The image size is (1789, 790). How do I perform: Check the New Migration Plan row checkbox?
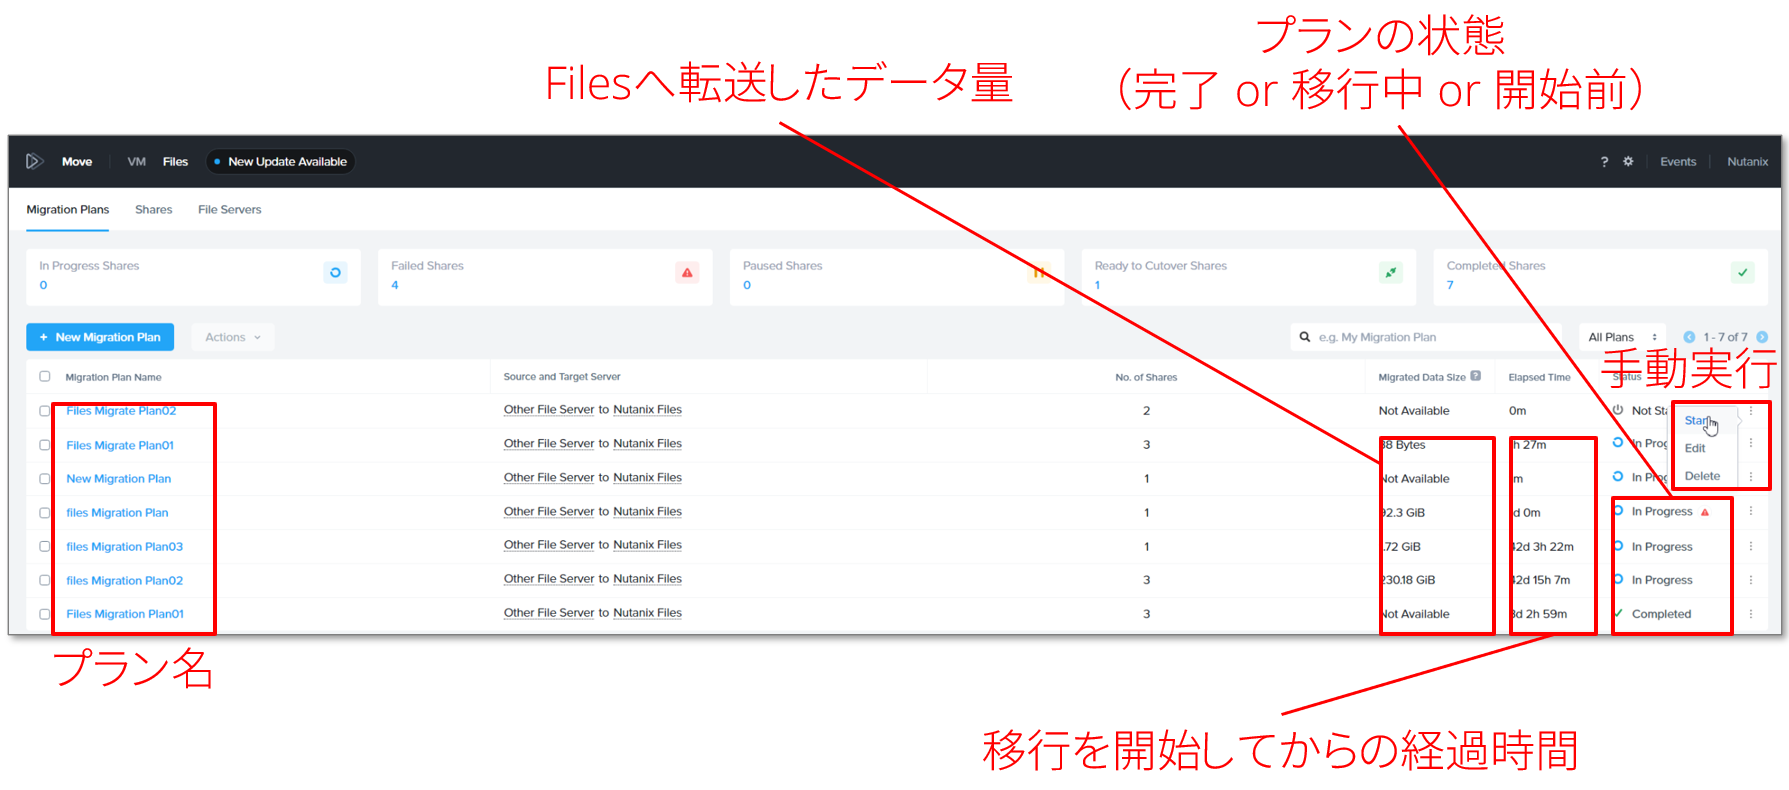[x=44, y=479]
